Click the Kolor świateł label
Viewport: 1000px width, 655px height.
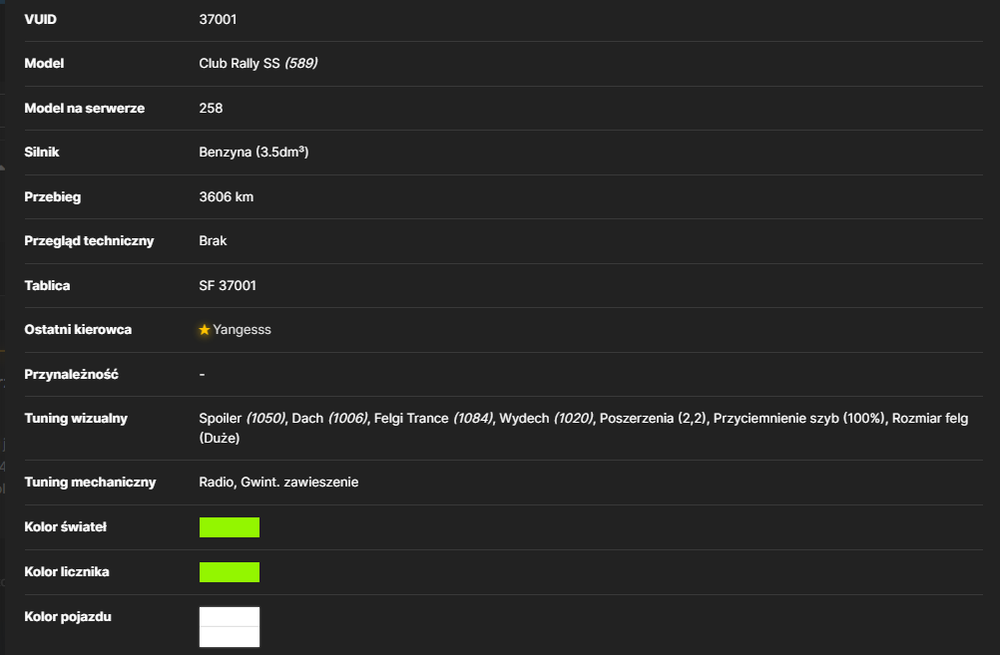coord(65,527)
